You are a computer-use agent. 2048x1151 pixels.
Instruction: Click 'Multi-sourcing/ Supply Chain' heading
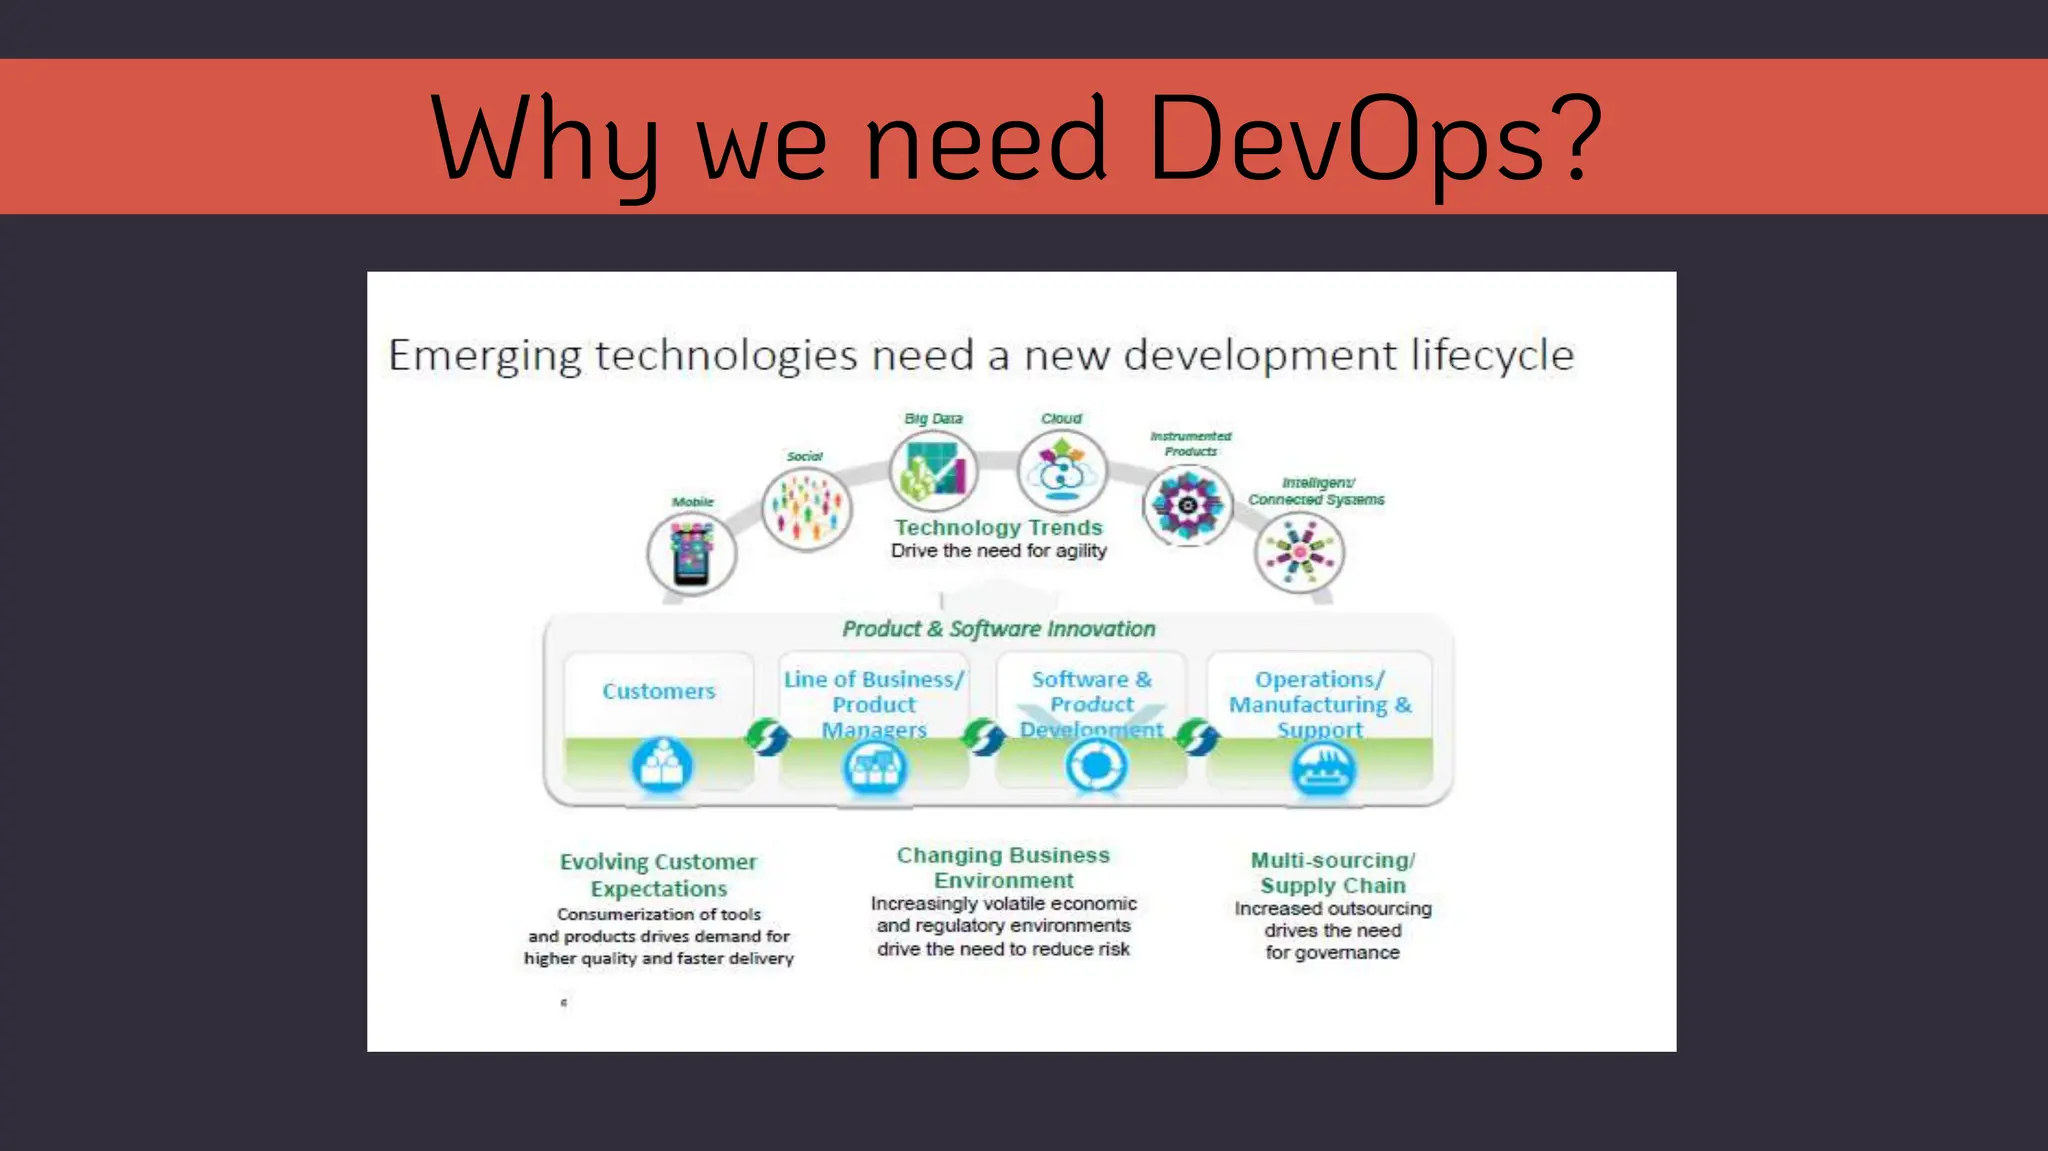pyautogui.click(x=1333, y=873)
